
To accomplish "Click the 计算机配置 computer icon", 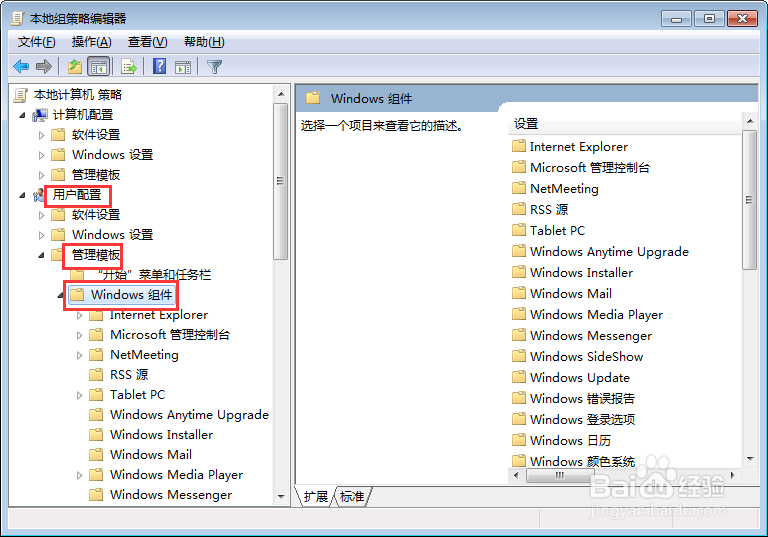I will pyautogui.click(x=40, y=115).
